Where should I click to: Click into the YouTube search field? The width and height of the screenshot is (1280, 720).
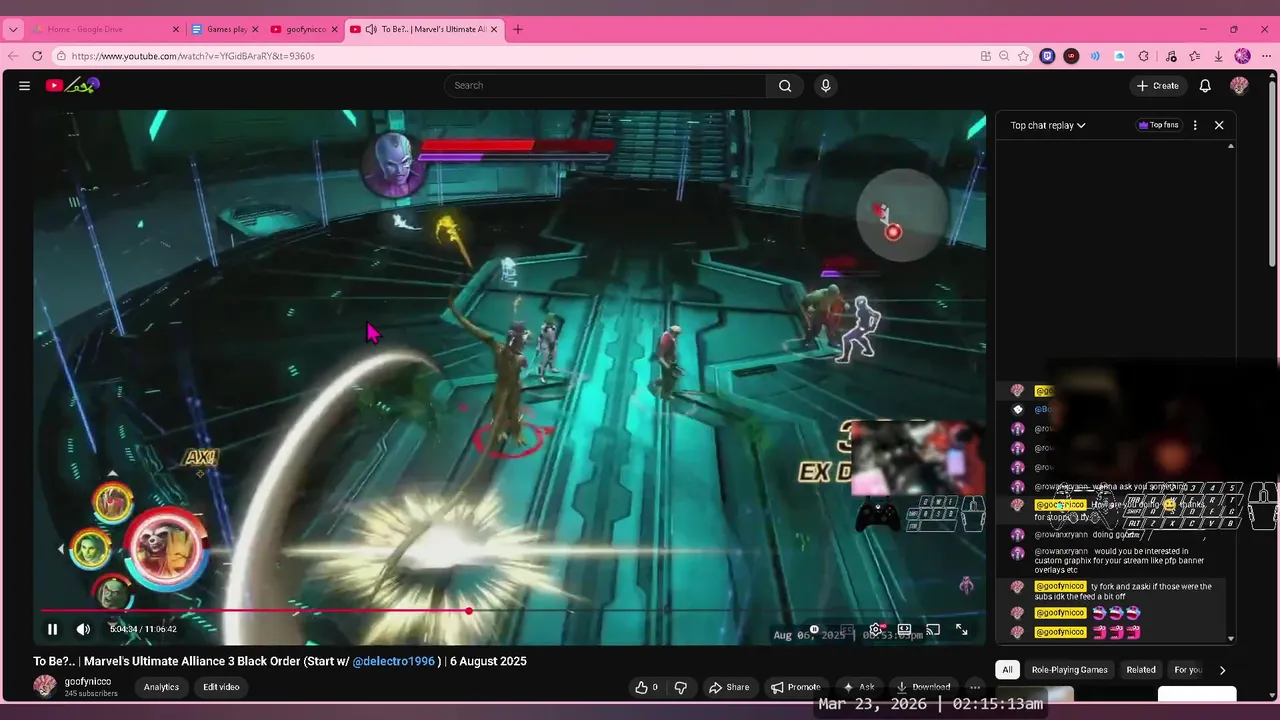(x=606, y=86)
